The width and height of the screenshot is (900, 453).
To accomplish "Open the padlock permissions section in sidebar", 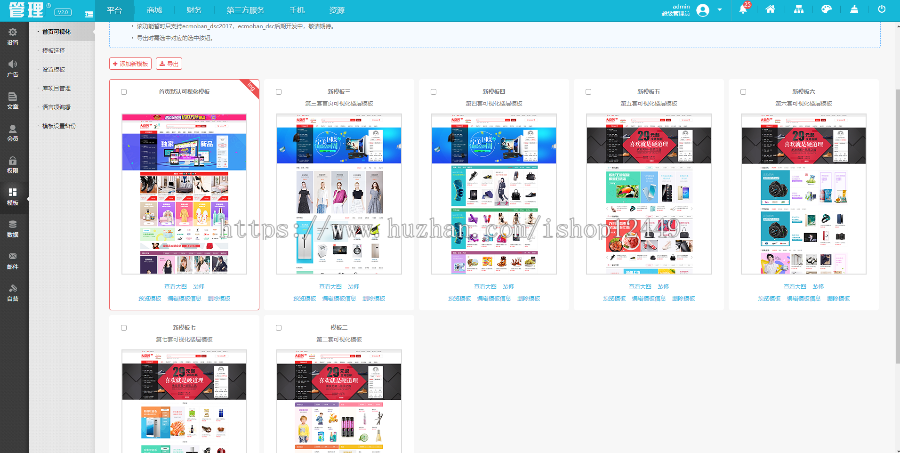I will (13, 165).
